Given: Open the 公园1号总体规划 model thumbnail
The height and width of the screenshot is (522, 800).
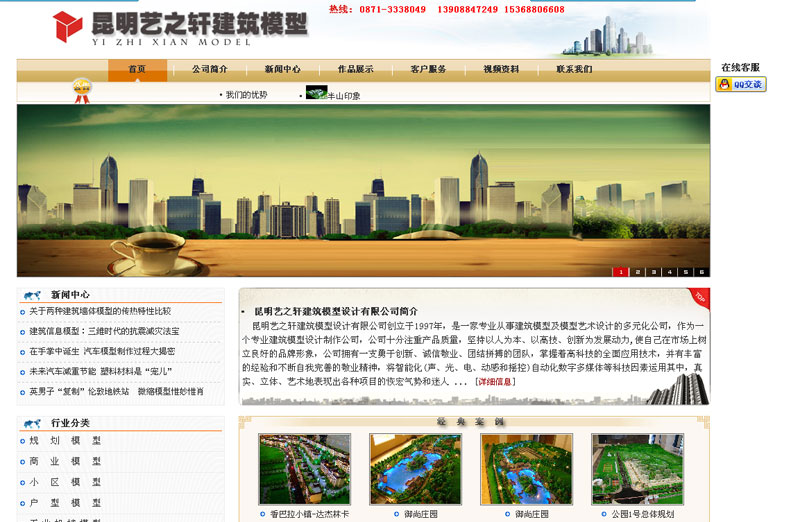Looking at the screenshot, I should tap(638, 468).
